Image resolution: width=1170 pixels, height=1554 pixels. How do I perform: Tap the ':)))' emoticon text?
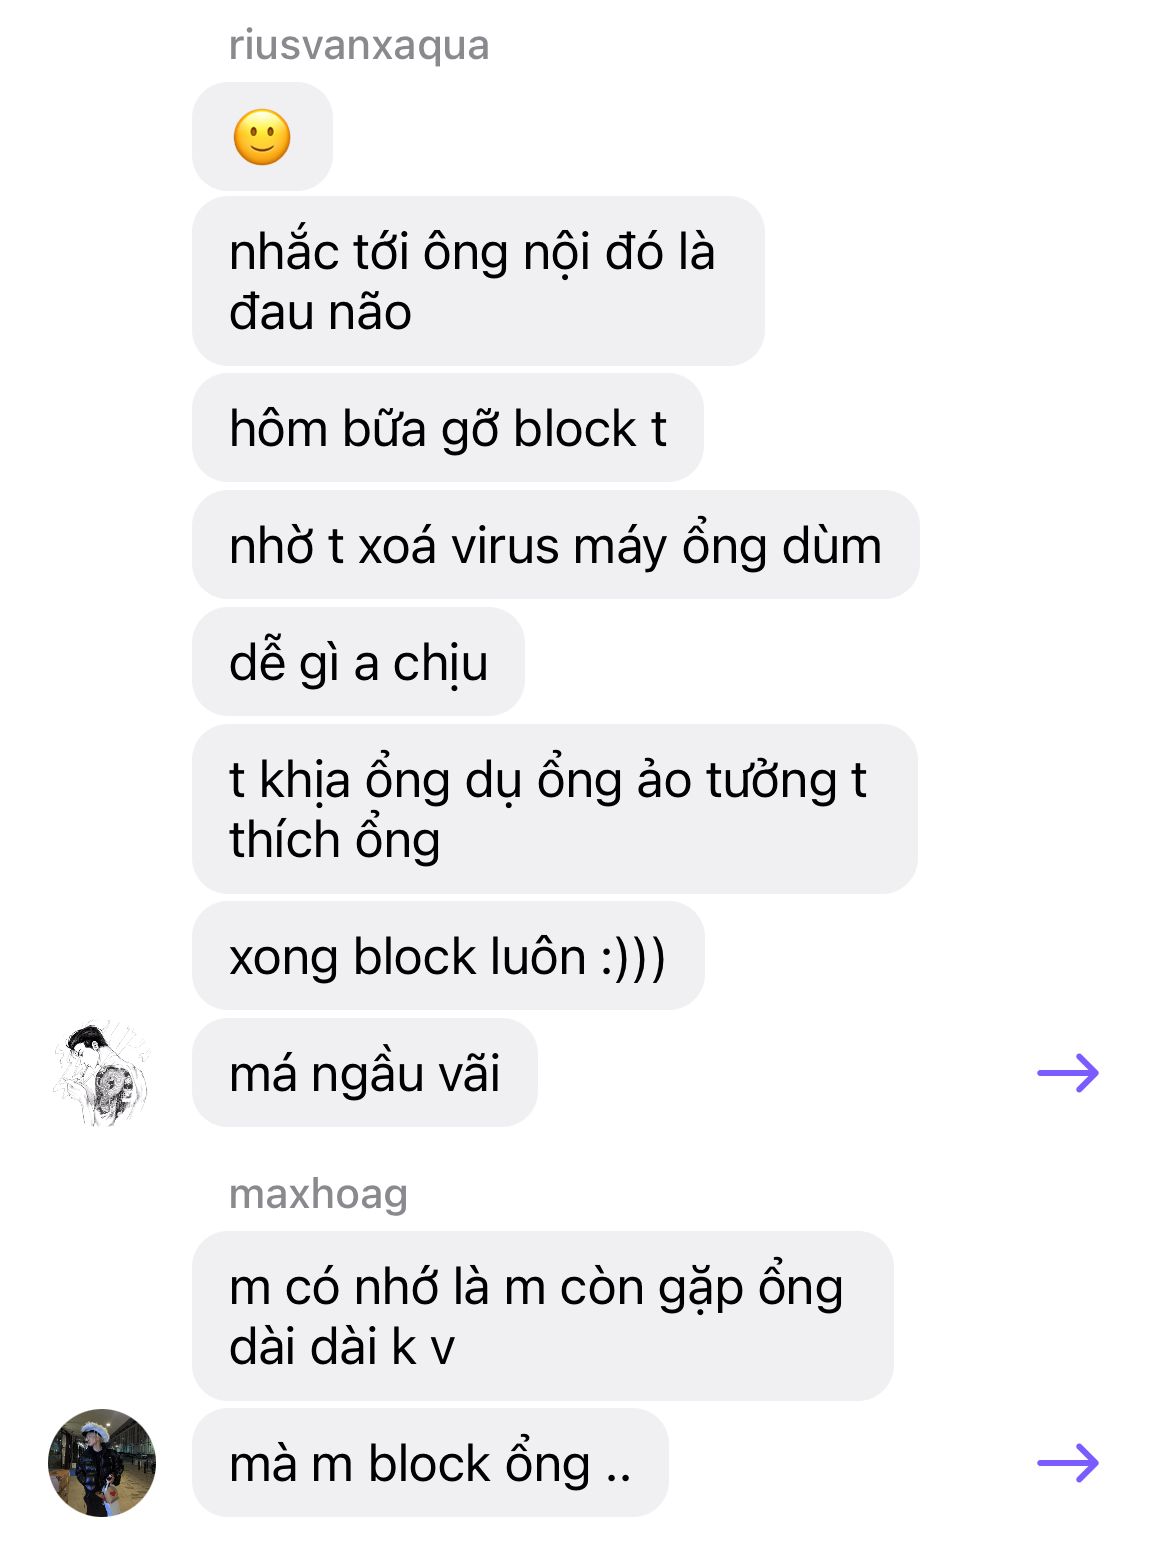click(633, 957)
